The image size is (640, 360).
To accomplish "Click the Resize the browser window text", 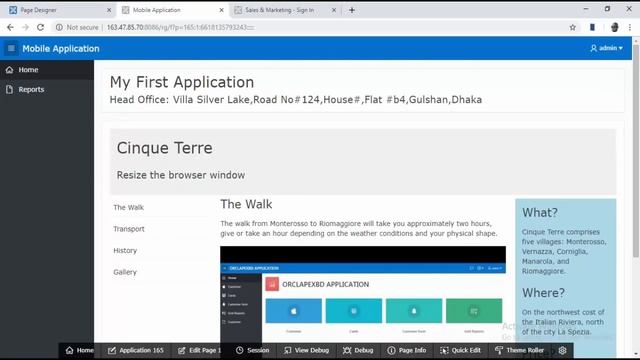I will pos(181,175).
